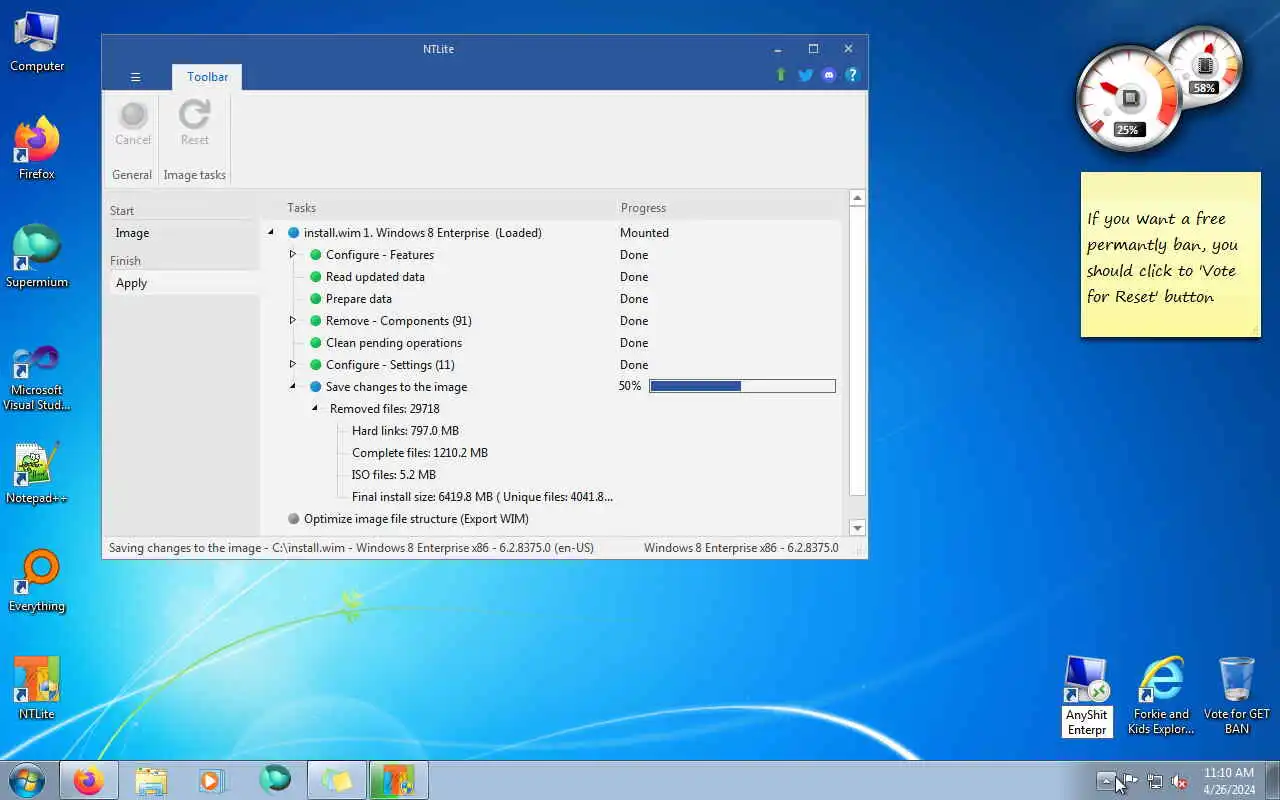1280x800 pixels.
Task: Expand the Configure - Settings (11) node
Action: tap(293, 365)
